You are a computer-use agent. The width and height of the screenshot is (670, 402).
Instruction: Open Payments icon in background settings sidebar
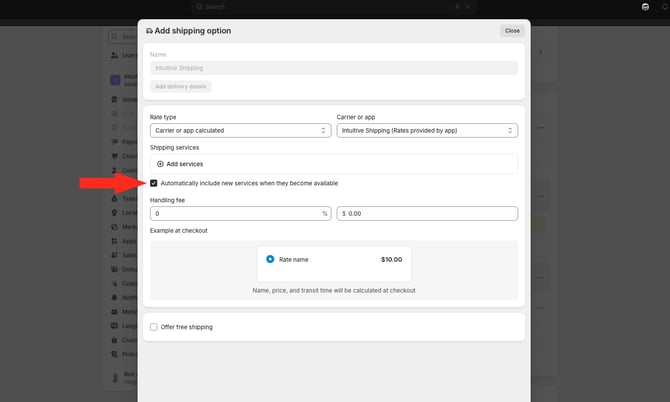115,142
